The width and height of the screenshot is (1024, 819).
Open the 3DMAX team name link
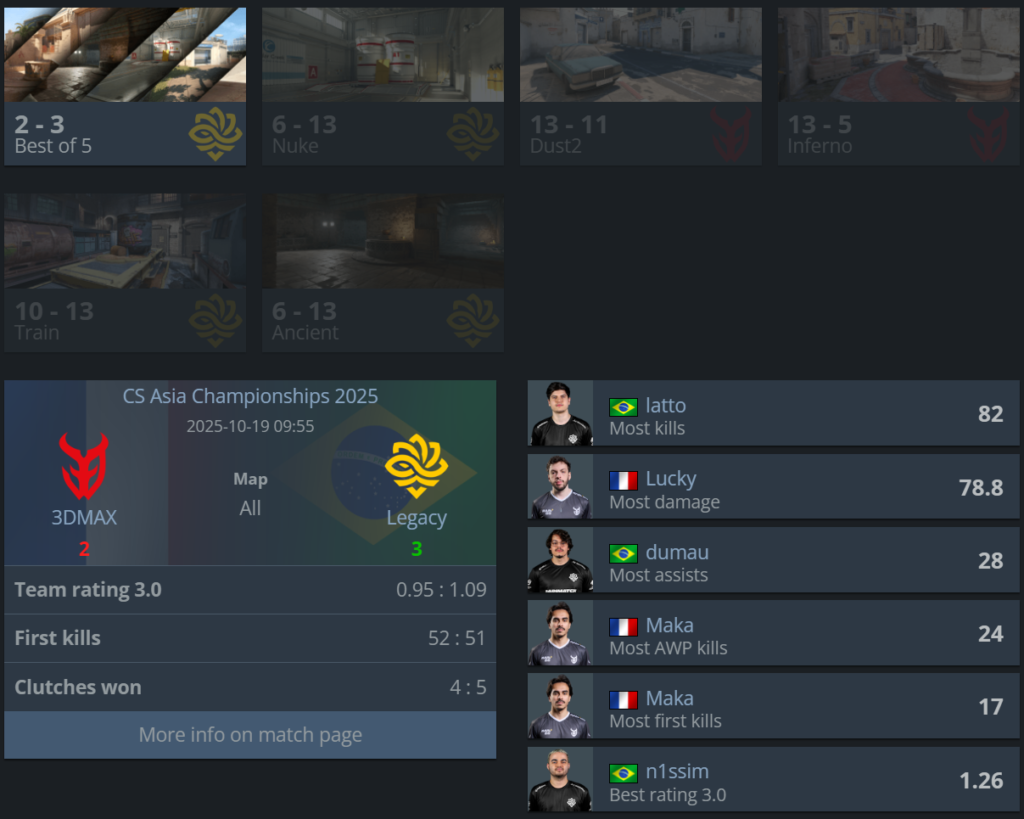click(x=84, y=517)
